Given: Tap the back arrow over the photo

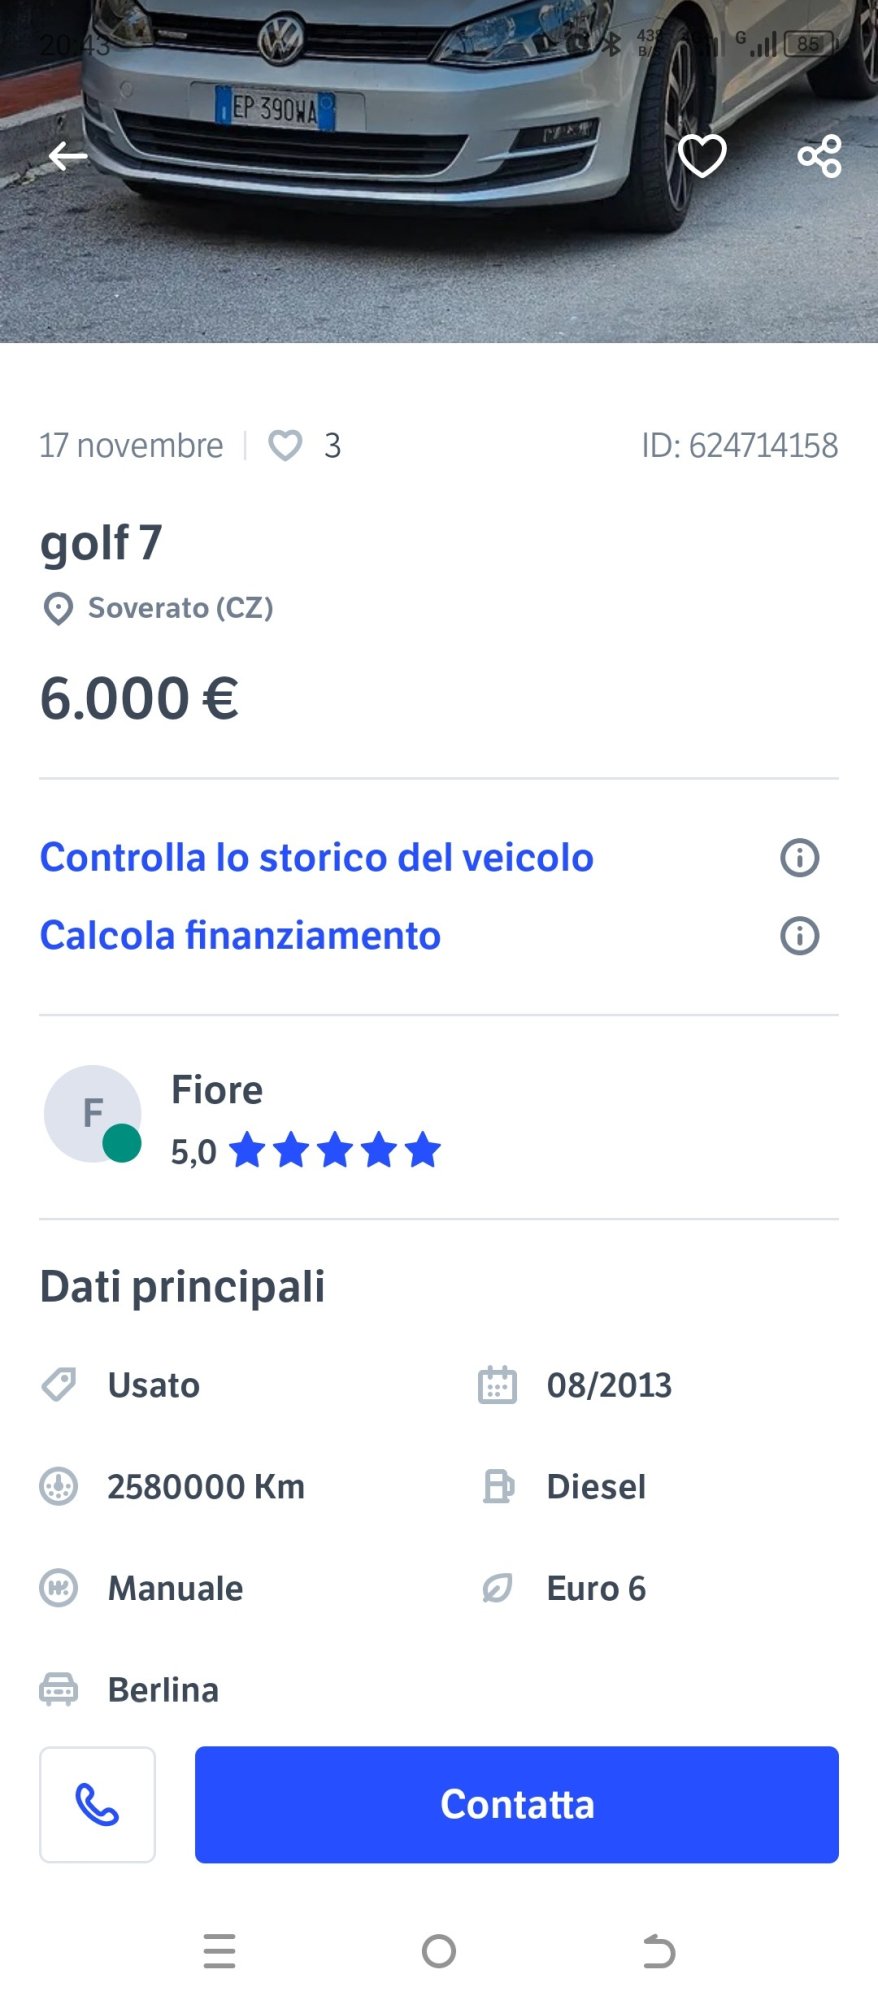Looking at the screenshot, I should [68, 156].
